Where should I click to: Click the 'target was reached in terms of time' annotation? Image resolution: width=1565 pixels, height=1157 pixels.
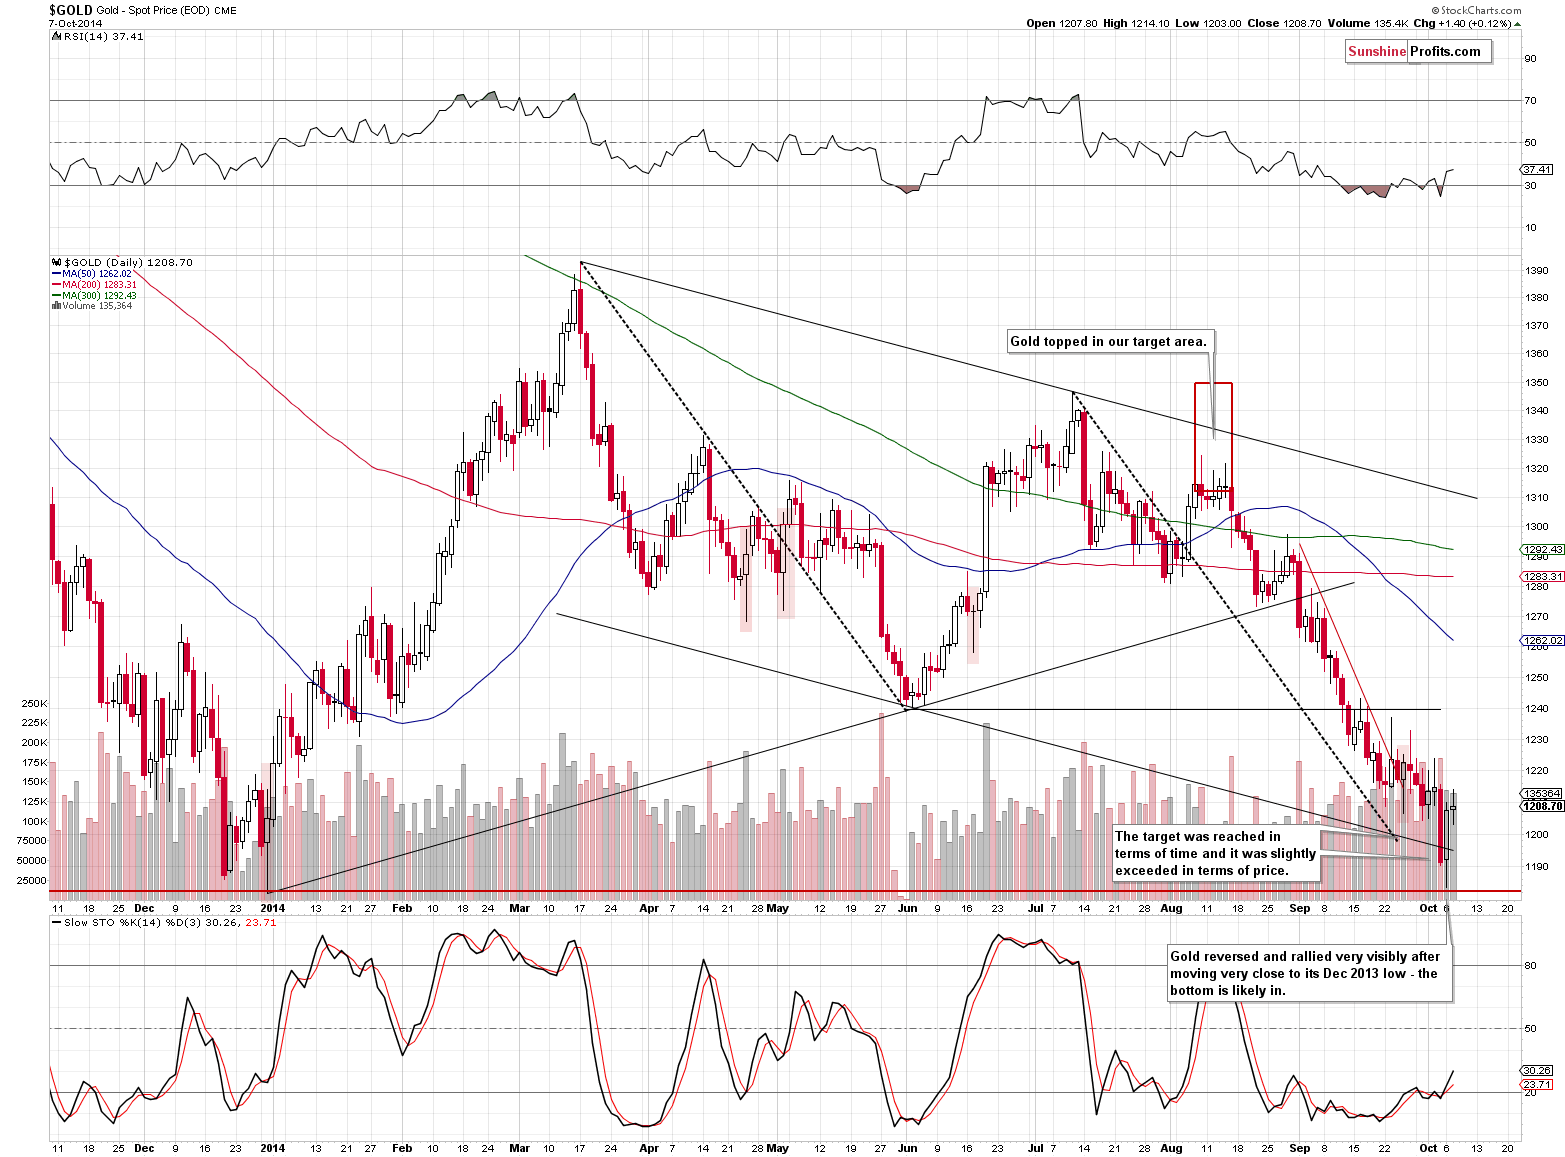click(x=1215, y=853)
